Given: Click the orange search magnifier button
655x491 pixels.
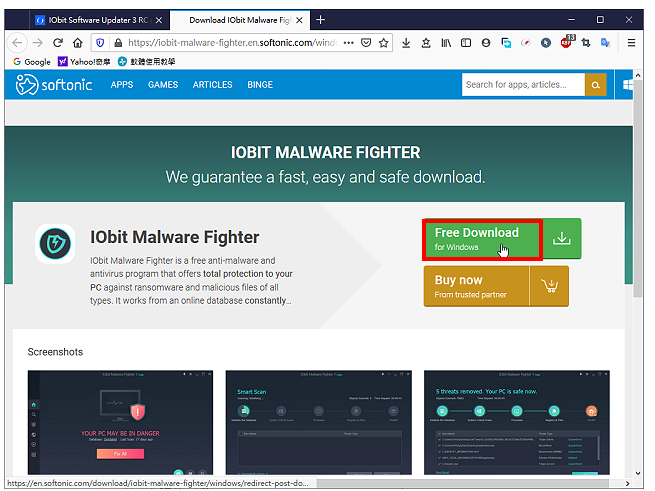Looking at the screenshot, I should point(596,85).
